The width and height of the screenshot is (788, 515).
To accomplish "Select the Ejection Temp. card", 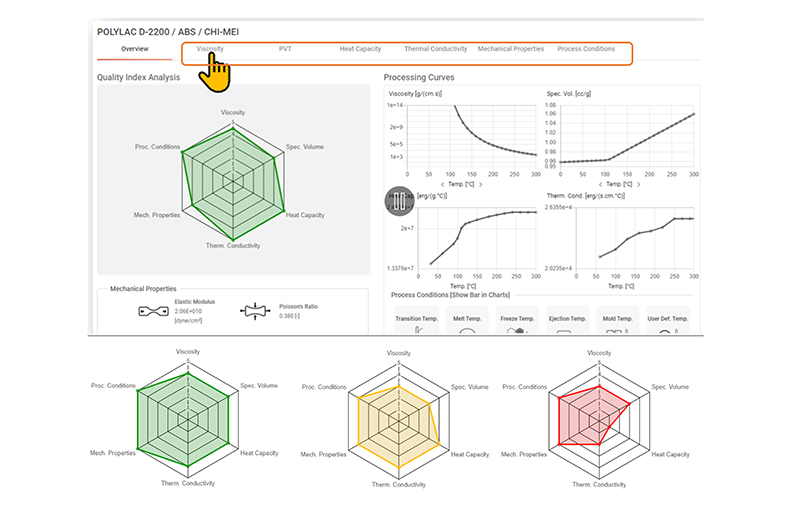I will point(567,320).
